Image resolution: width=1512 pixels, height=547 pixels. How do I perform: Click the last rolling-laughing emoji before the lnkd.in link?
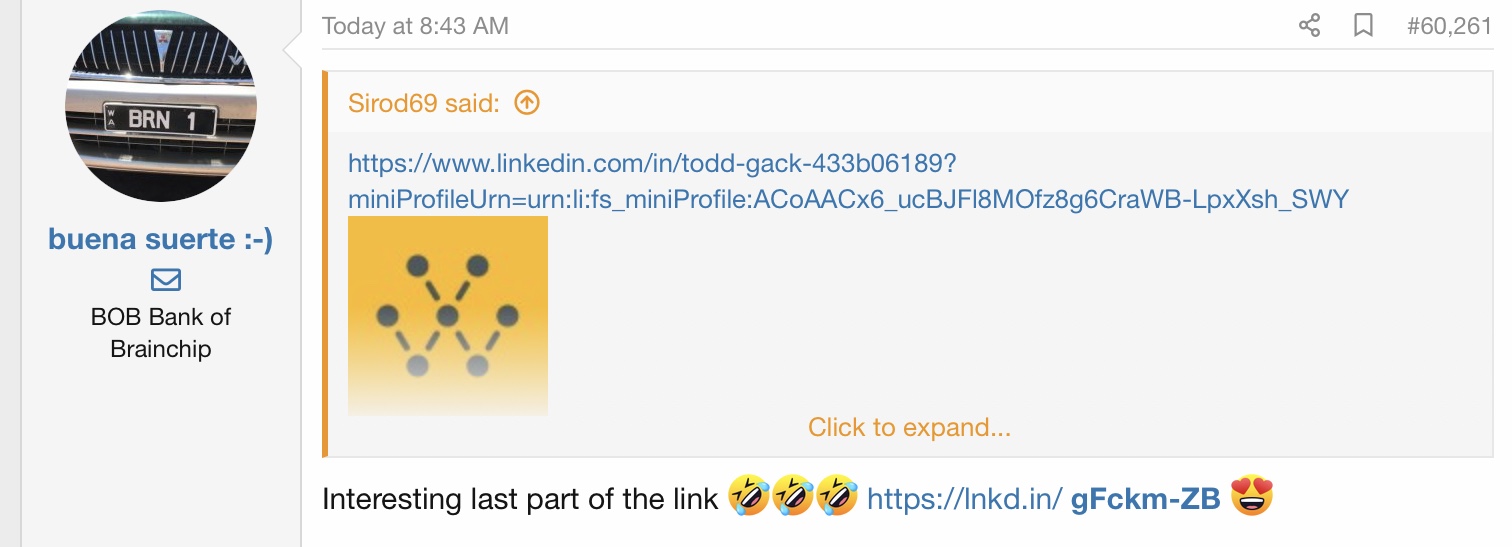click(837, 497)
